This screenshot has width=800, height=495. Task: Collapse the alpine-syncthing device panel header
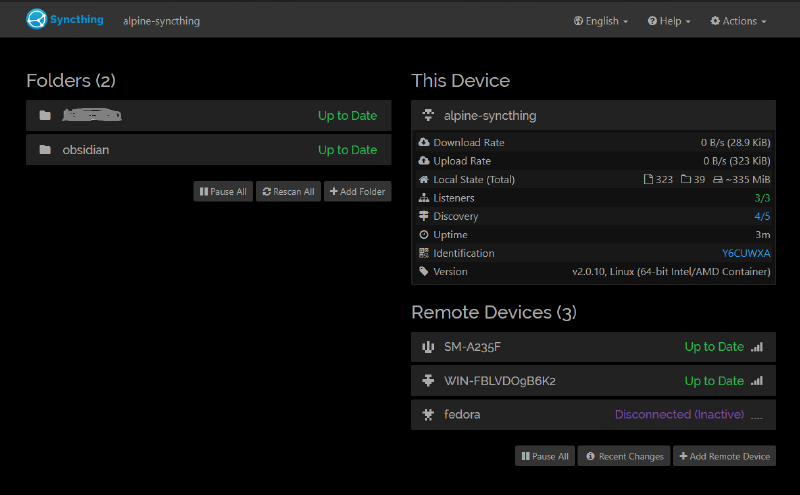(x=593, y=115)
